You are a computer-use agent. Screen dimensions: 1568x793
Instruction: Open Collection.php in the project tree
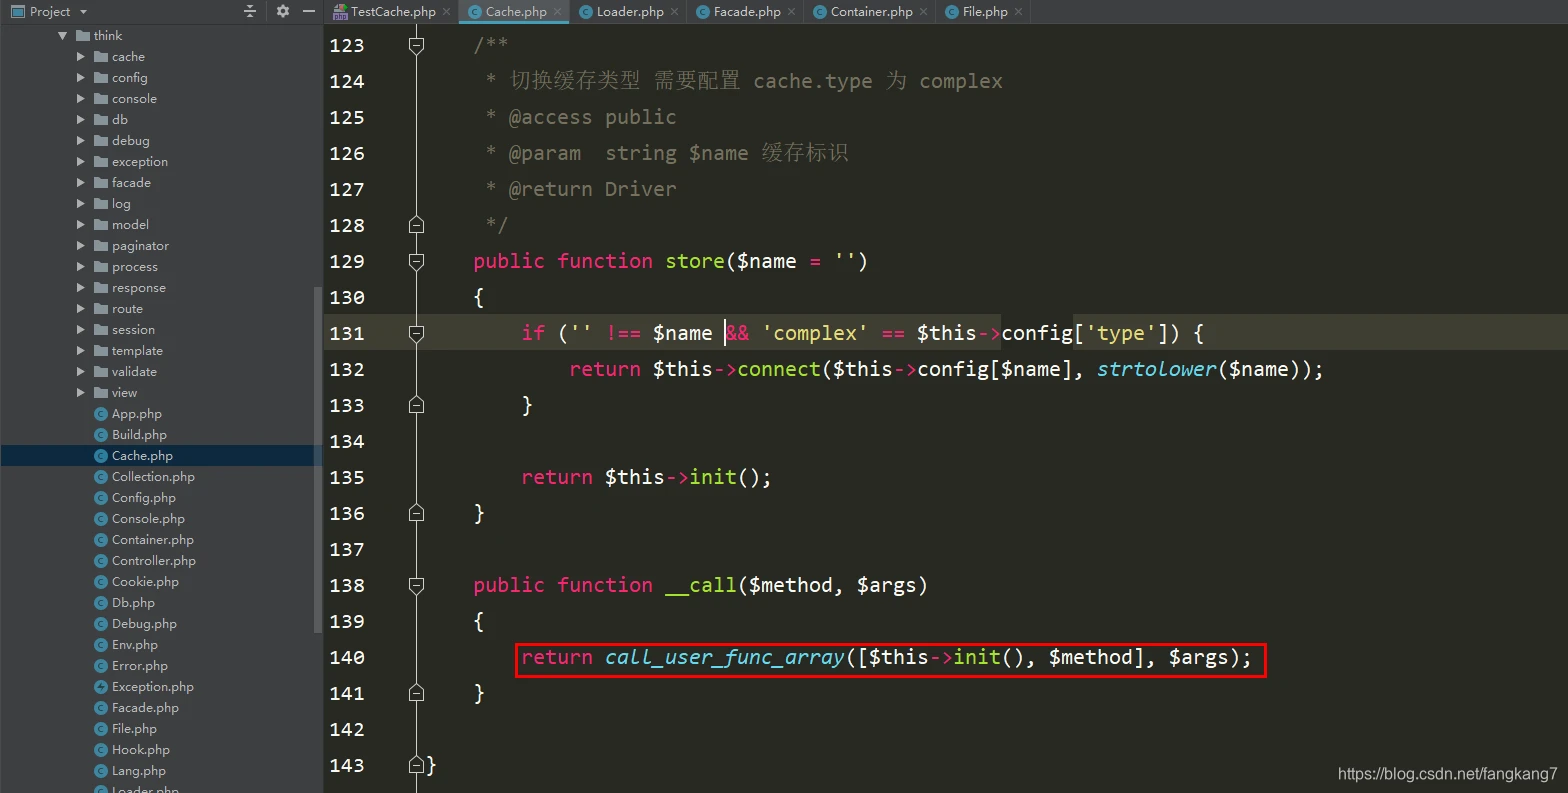click(x=153, y=476)
